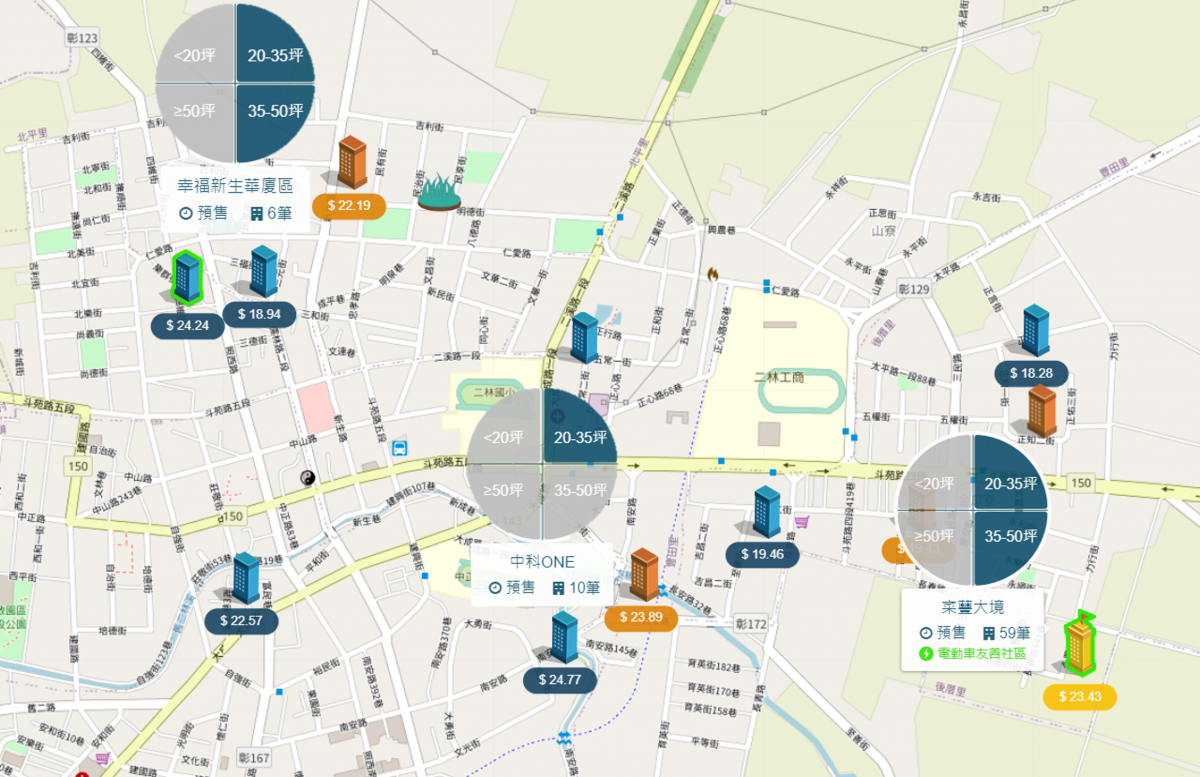Select 20-35坪 segment in 中科ONE pie
This screenshot has width=1200, height=777.
pos(581,437)
